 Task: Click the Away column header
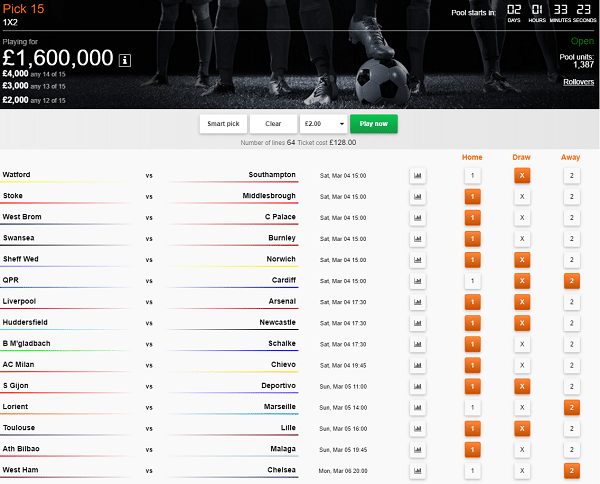point(571,156)
